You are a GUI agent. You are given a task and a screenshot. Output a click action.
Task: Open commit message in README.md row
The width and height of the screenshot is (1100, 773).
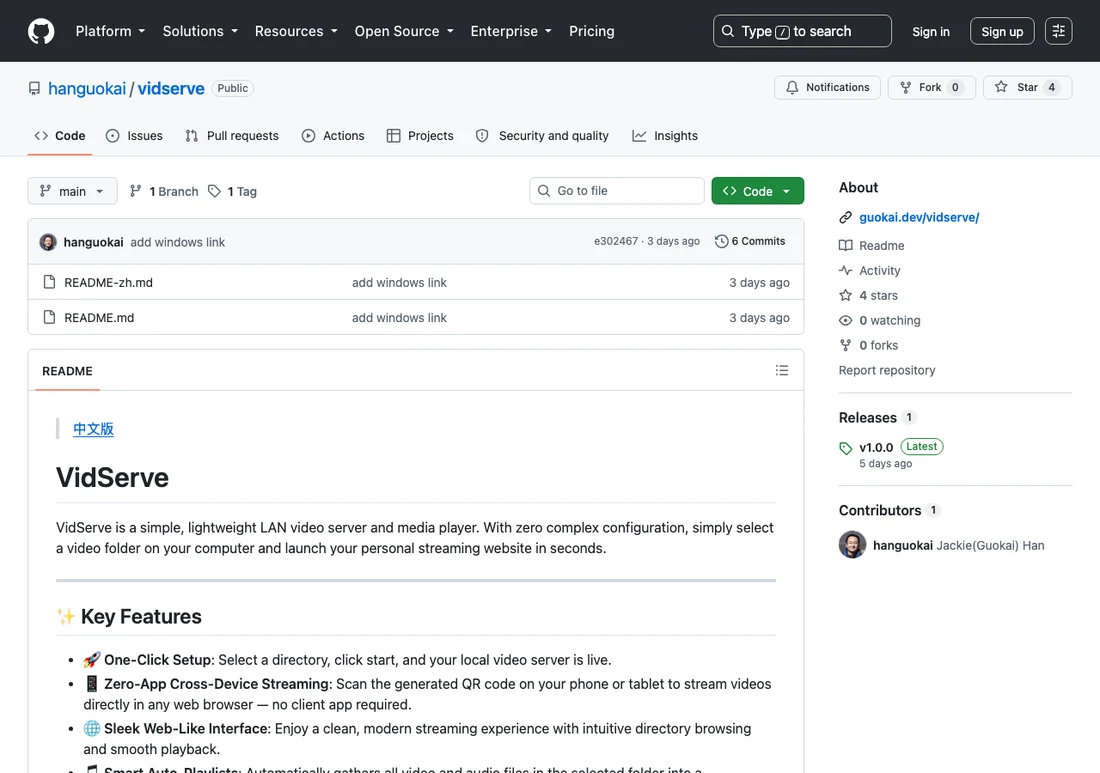pyautogui.click(x=399, y=318)
